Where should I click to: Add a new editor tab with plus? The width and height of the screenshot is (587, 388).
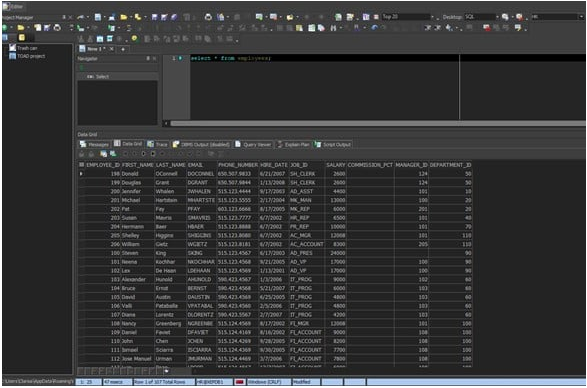(123, 49)
